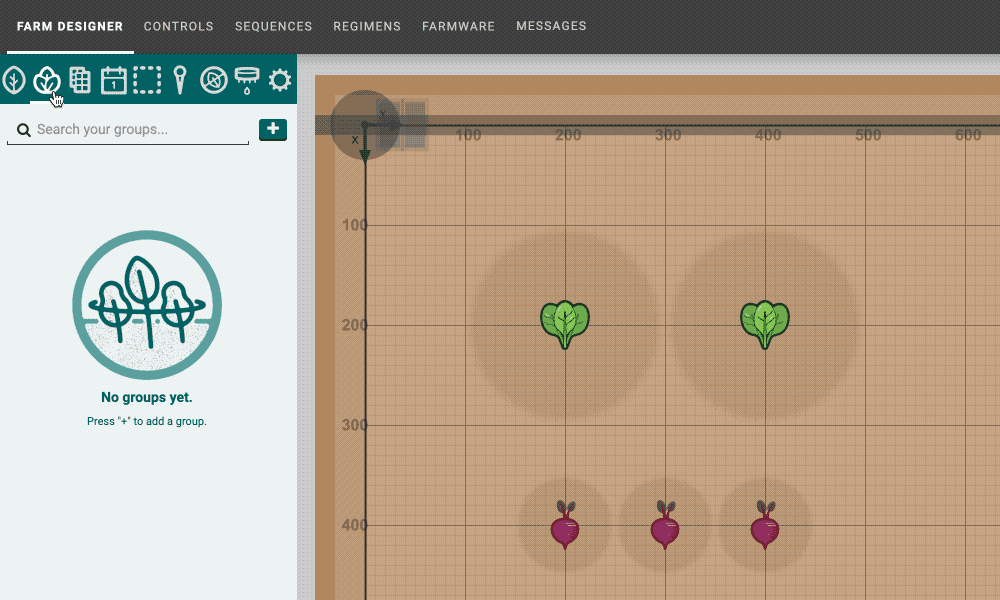The height and width of the screenshot is (600, 1000).
Task: Open the Points pin icon
Action: (x=180, y=80)
